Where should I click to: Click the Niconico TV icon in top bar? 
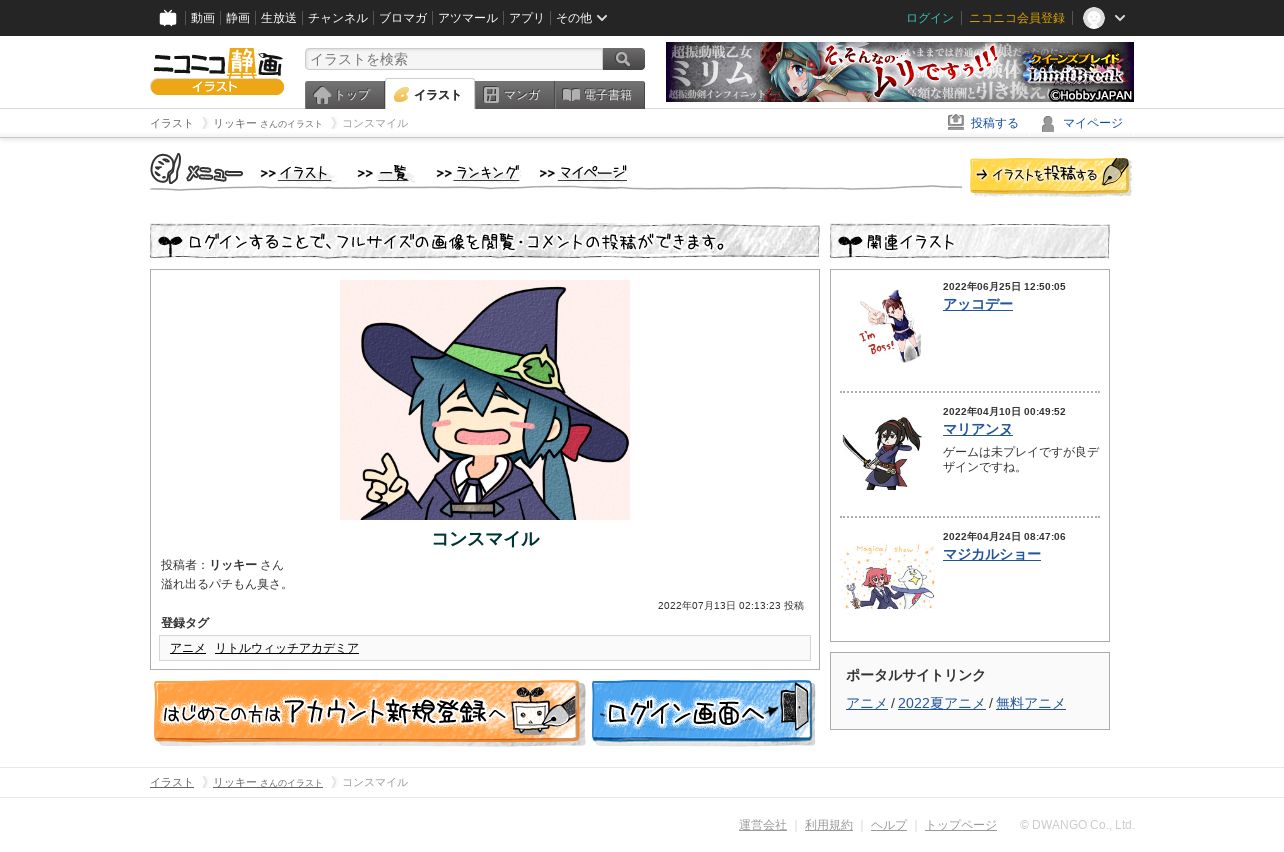coord(168,18)
